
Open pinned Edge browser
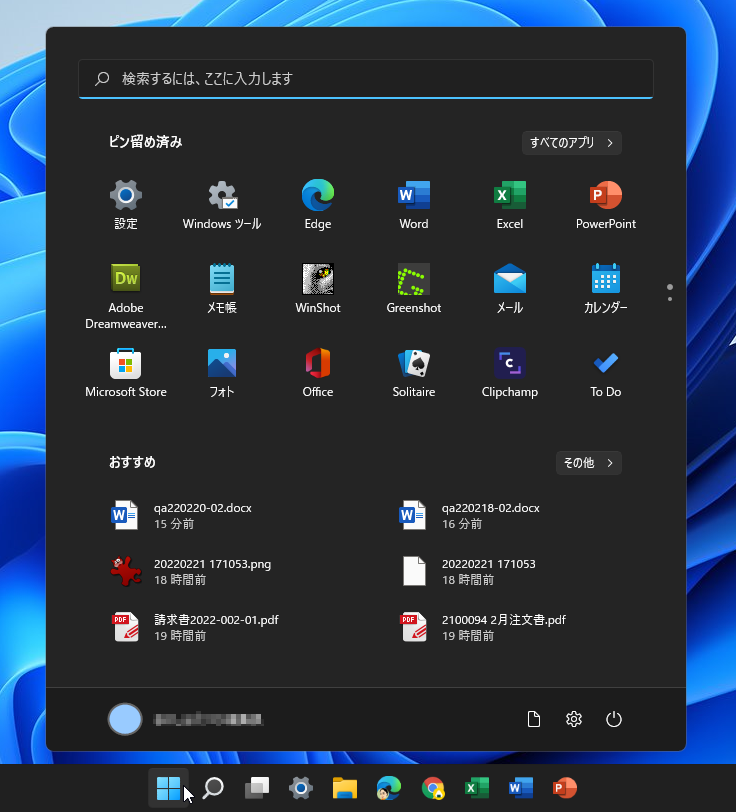coord(318,205)
